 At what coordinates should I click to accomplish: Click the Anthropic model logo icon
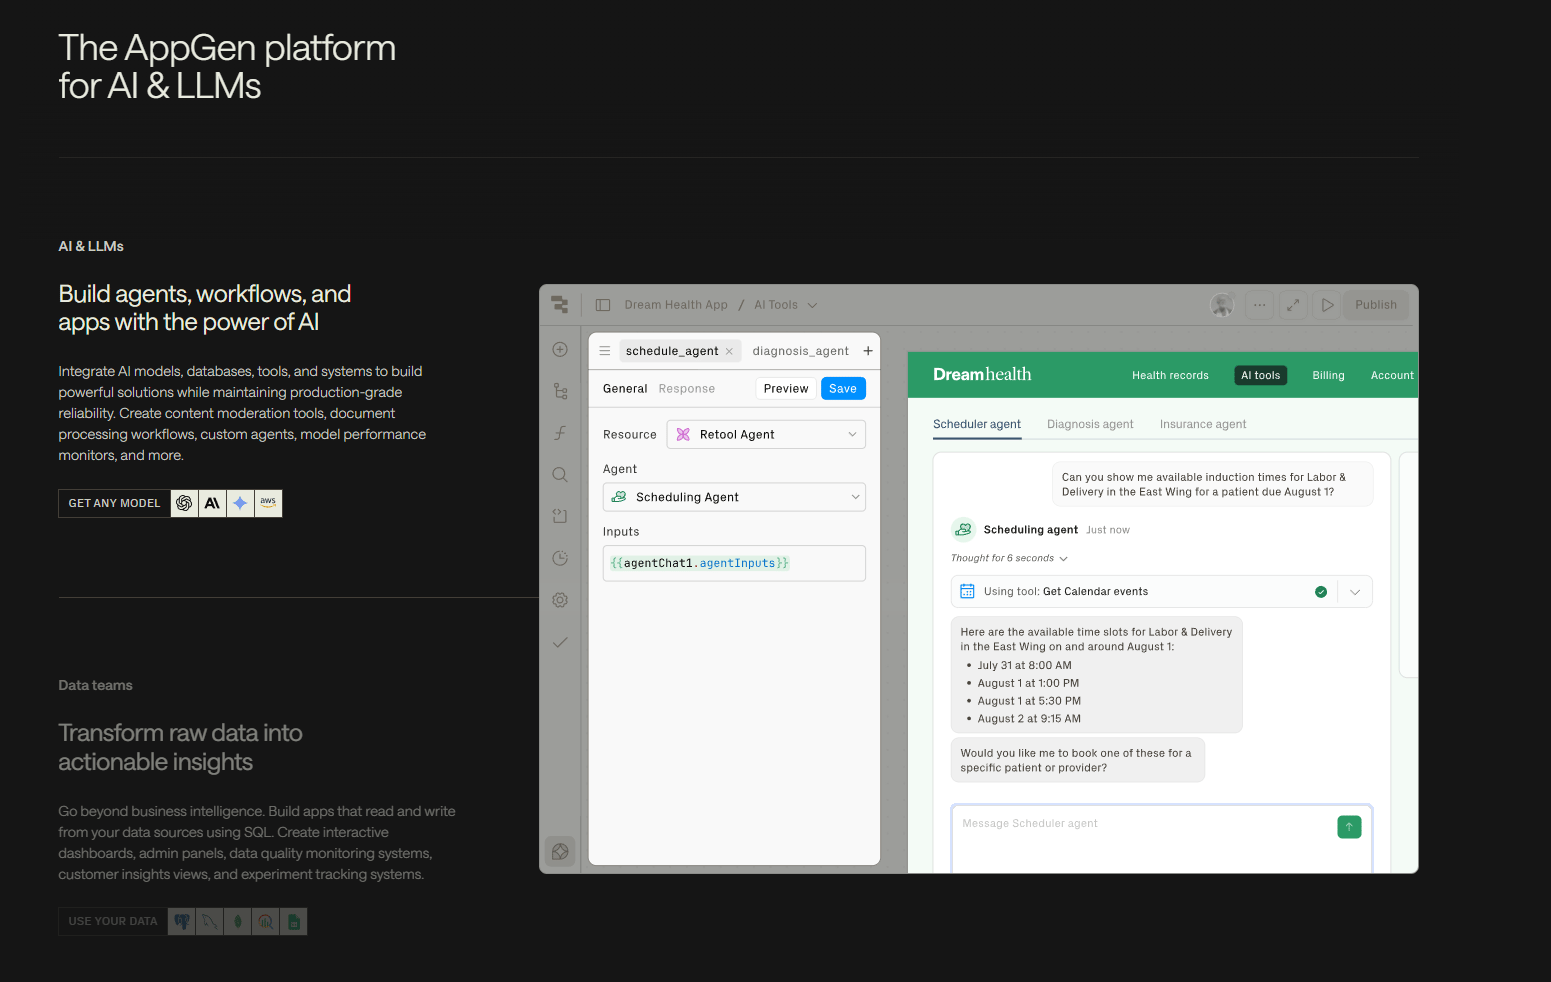(x=212, y=503)
